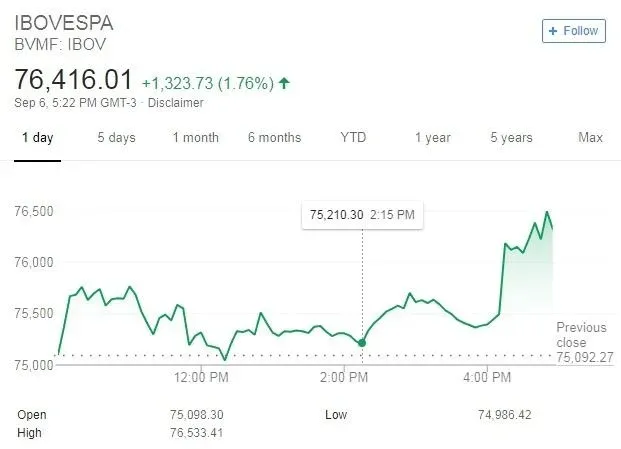Choose the 6 months tab
Image resolution: width=621 pixels, height=449 pixels.
click(273, 138)
